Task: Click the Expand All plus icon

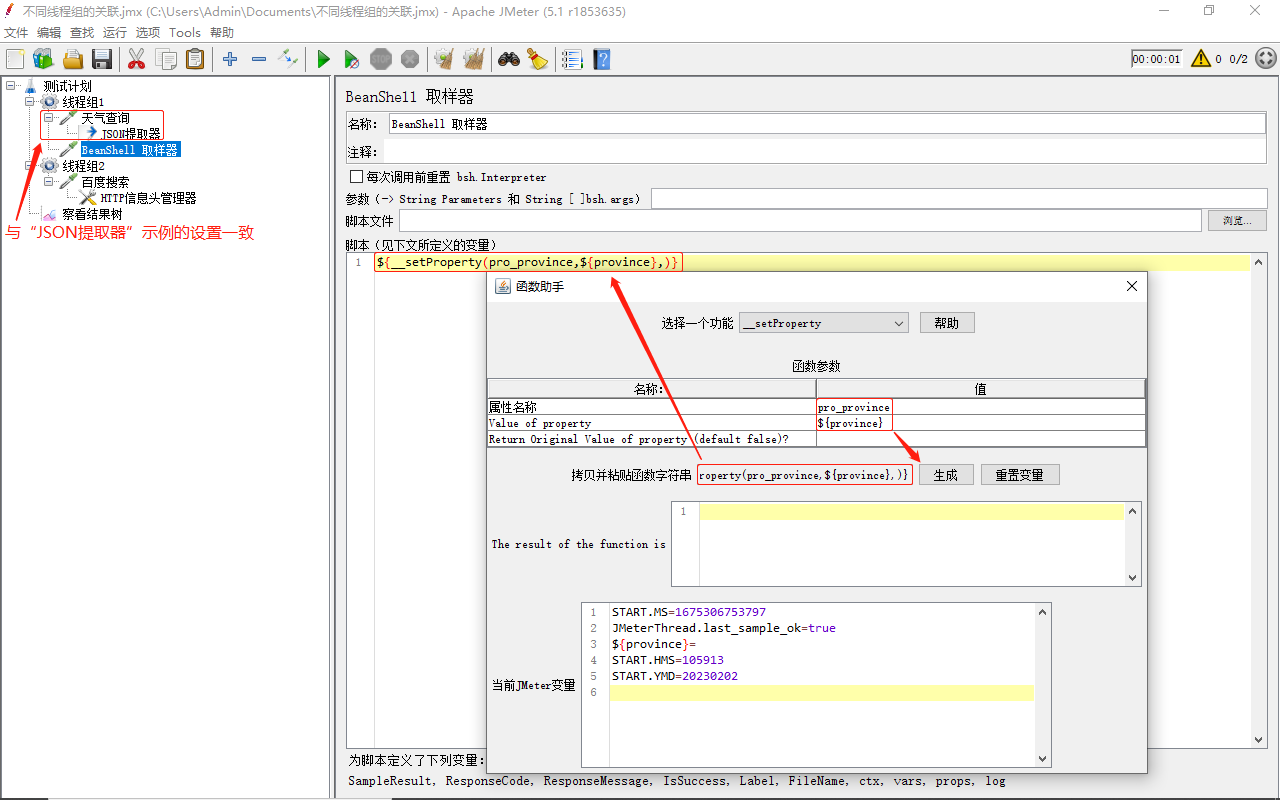Action: (230, 59)
